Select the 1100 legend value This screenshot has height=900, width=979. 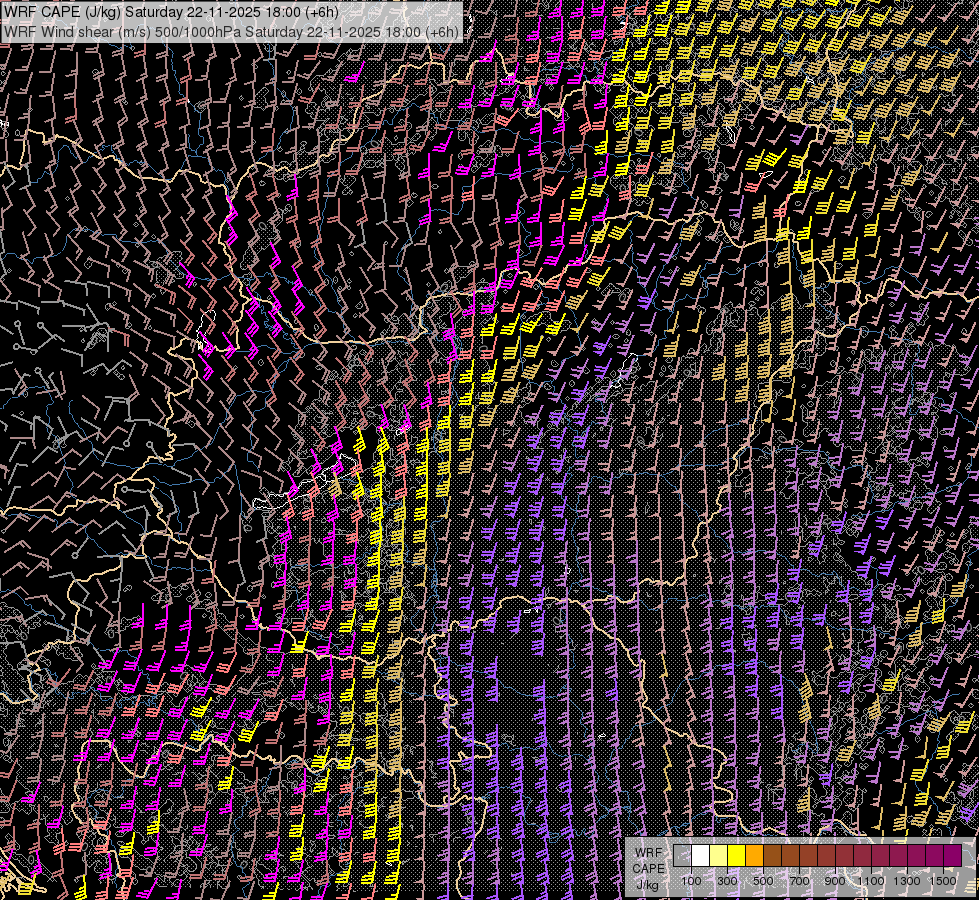point(871,880)
